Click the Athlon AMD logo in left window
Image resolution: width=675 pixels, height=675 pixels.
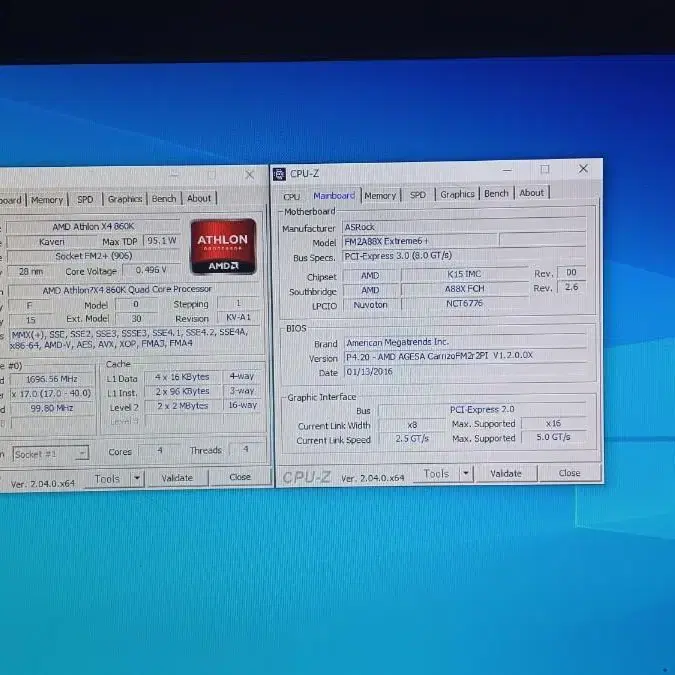click(x=223, y=246)
